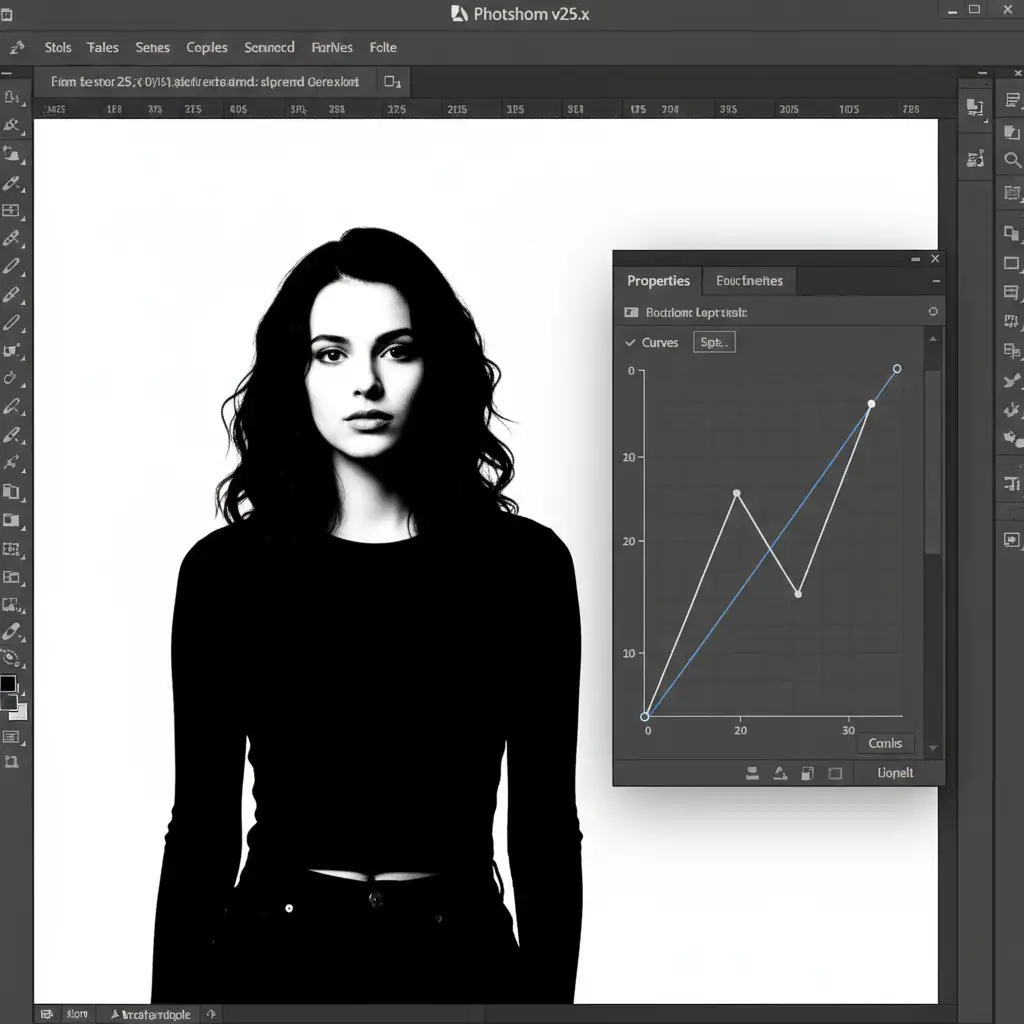
Task: Click the black foreground color swatch
Action: 8,684
